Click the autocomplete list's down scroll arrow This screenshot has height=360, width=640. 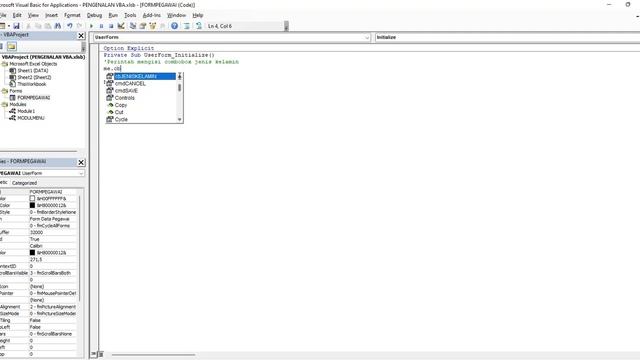pos(180,120)
